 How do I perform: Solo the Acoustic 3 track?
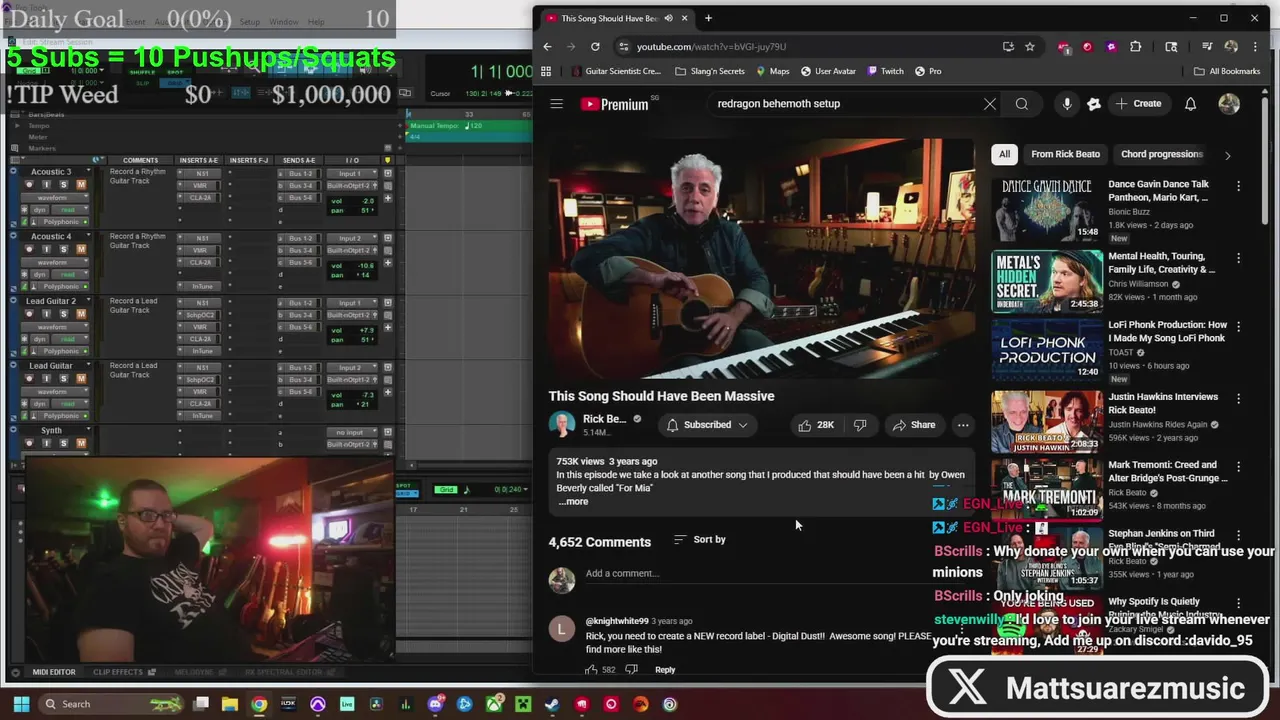tap(64, 184)
